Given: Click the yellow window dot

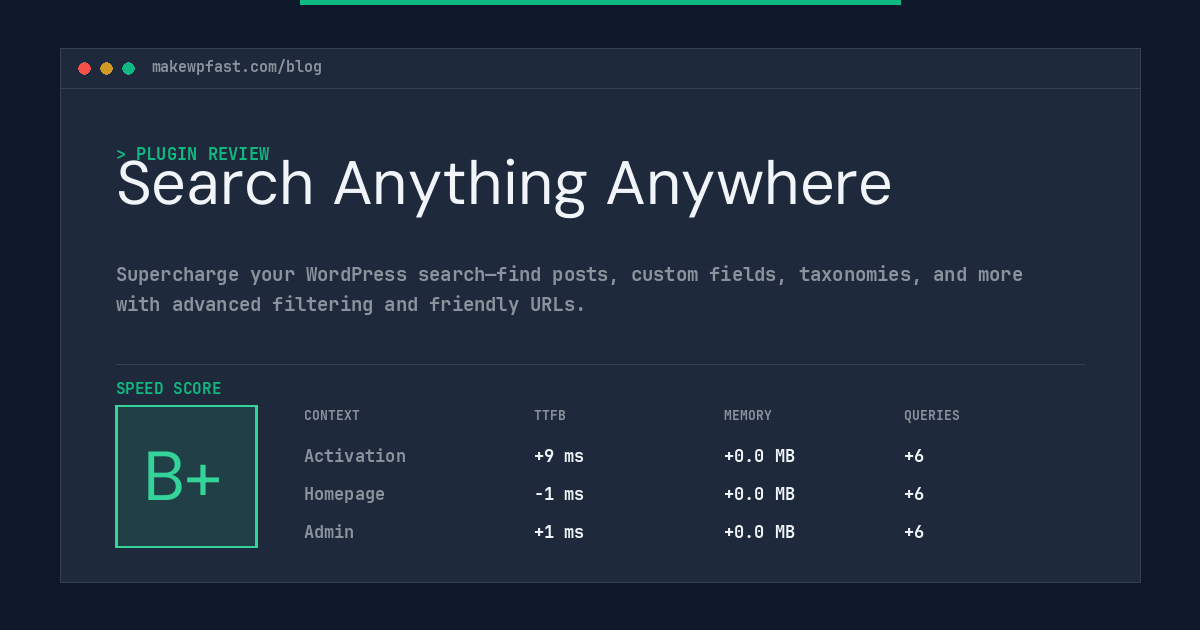Looking at the screenshot, I should point(107,68).
